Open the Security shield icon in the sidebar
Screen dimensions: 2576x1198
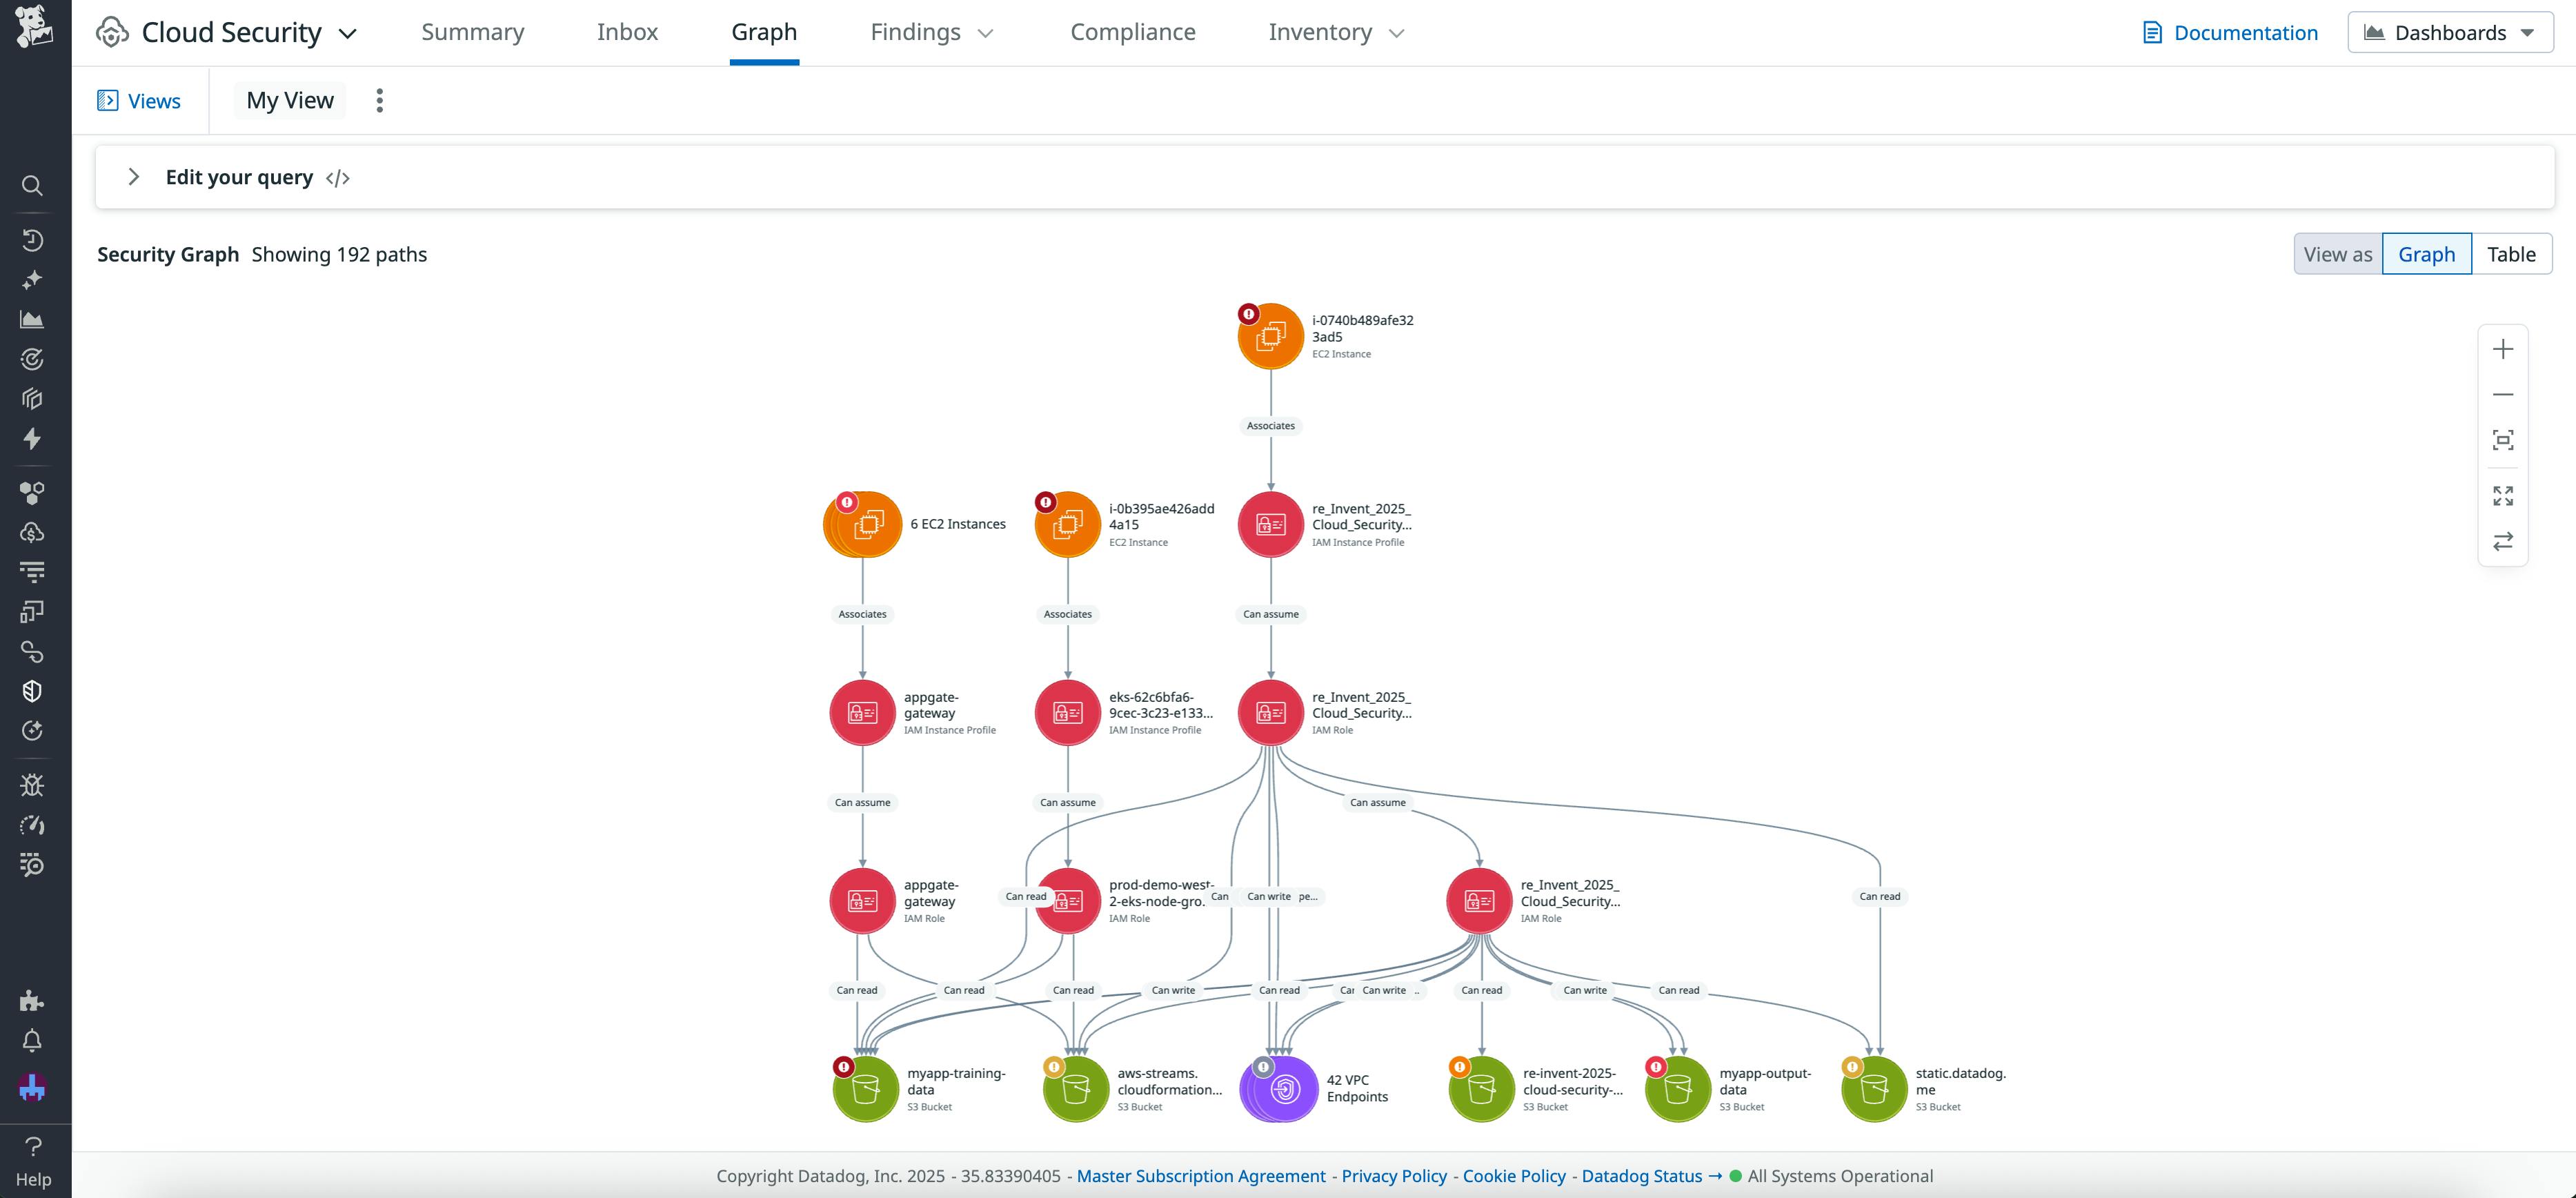pyautogui.click(x=32, y=690)
